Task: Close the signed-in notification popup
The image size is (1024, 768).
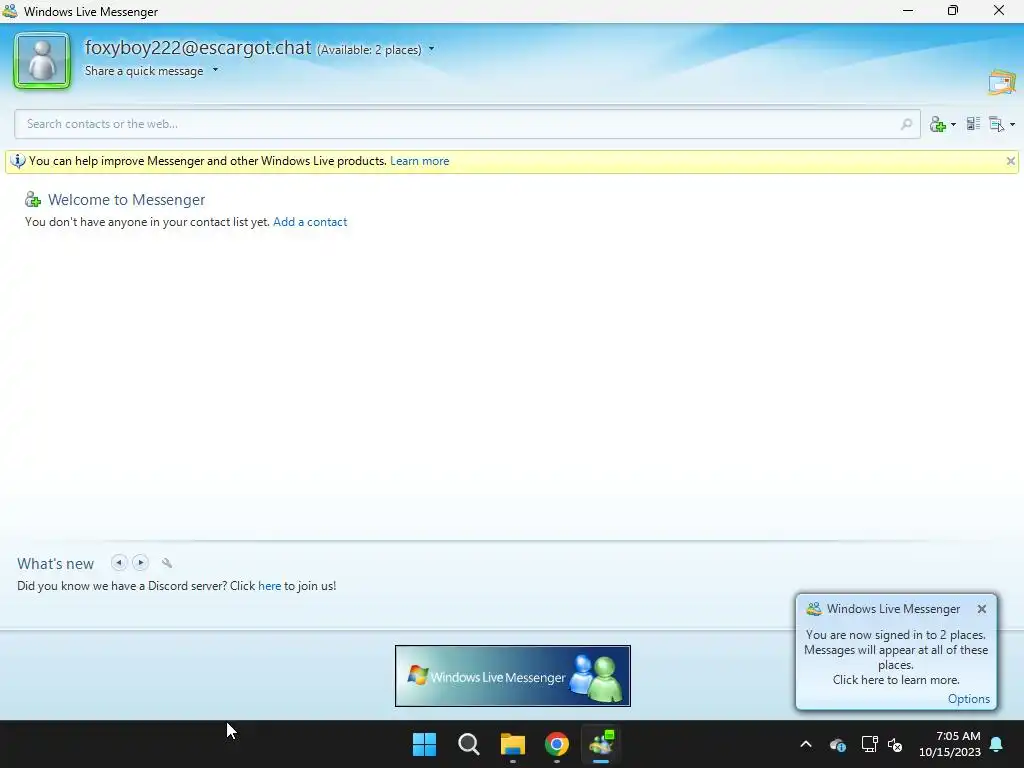Action: [982, 609]
